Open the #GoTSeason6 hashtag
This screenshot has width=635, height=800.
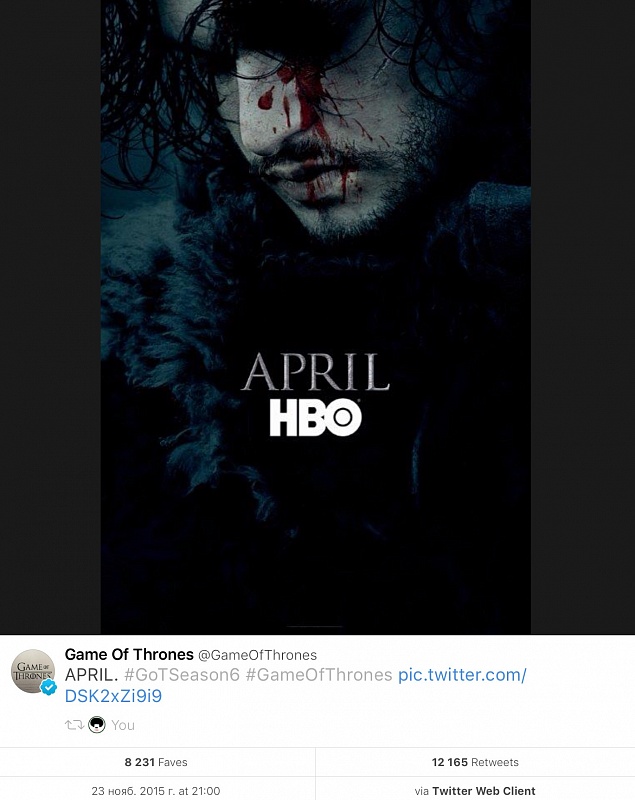click(x=182, y=675)
